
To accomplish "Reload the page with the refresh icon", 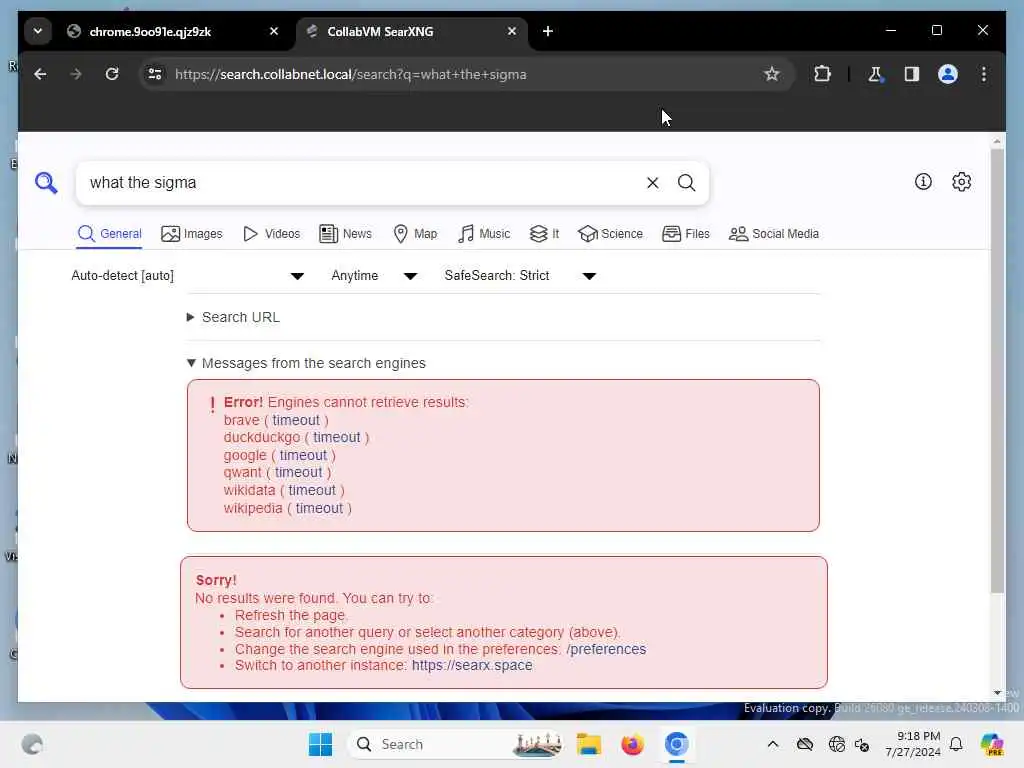I will click(x=112, y=74).
